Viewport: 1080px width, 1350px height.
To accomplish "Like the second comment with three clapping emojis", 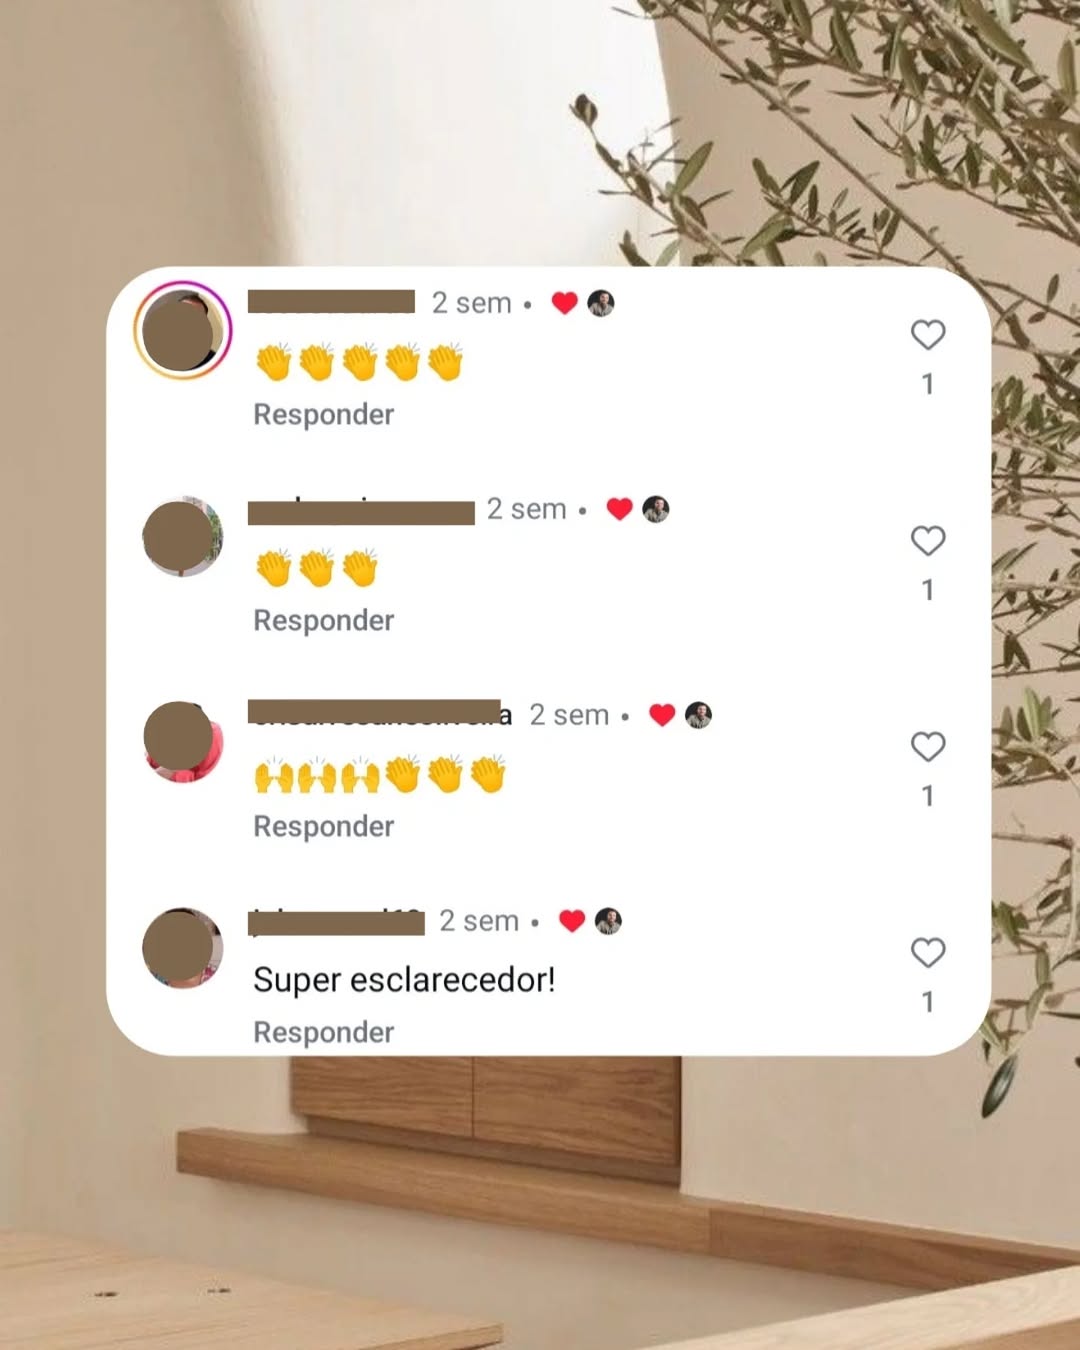I will click(928, 541).
